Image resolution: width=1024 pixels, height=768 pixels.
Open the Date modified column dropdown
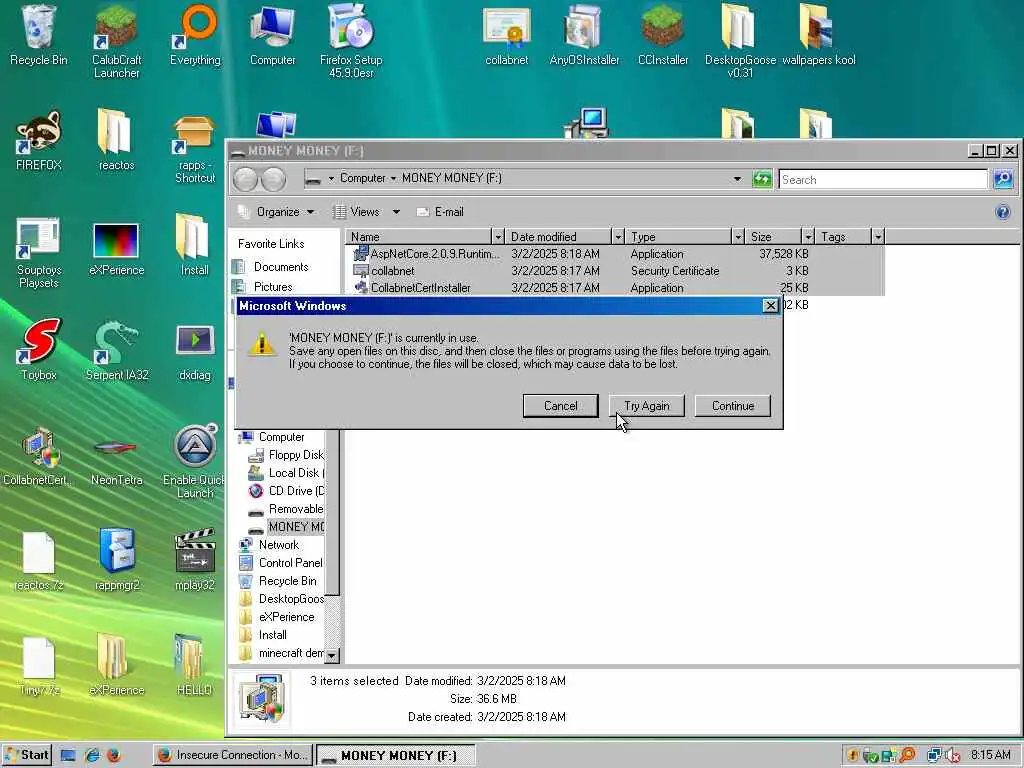pos(617,236)
